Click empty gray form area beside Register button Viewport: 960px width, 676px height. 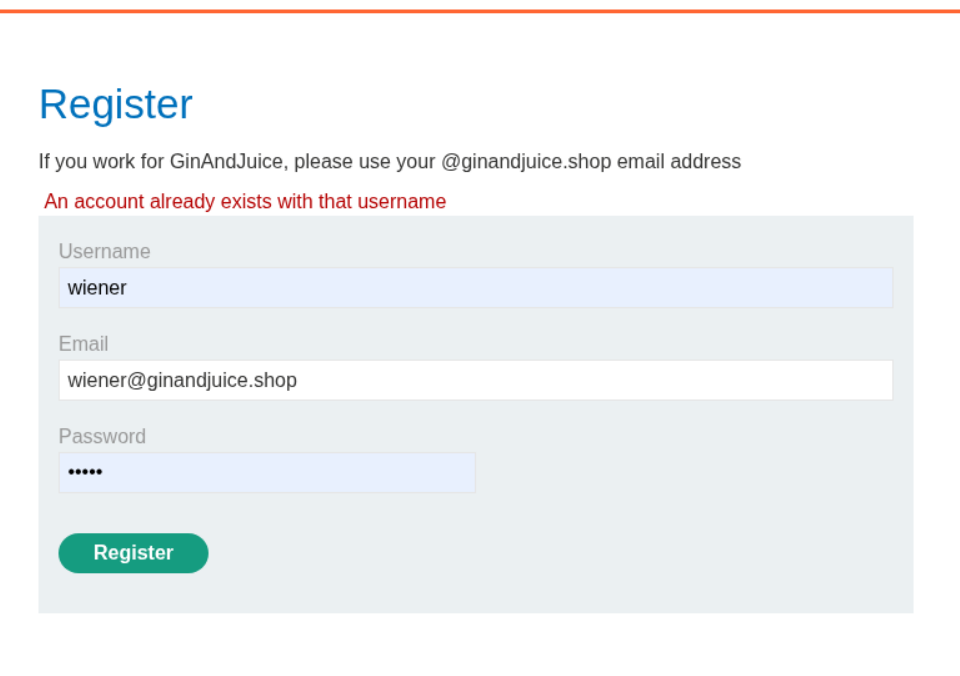(x=560, y=553)
